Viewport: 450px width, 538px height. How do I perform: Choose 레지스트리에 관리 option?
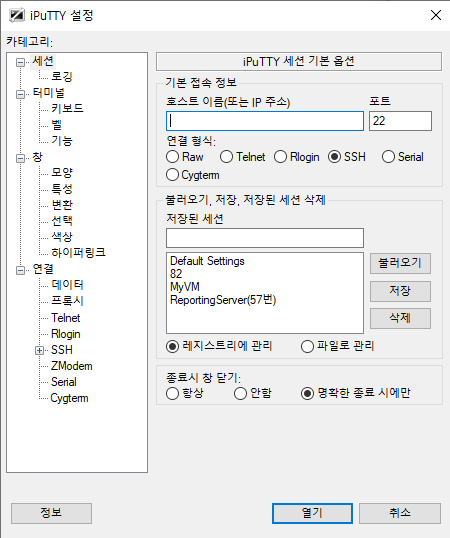[x=219, y=346]
